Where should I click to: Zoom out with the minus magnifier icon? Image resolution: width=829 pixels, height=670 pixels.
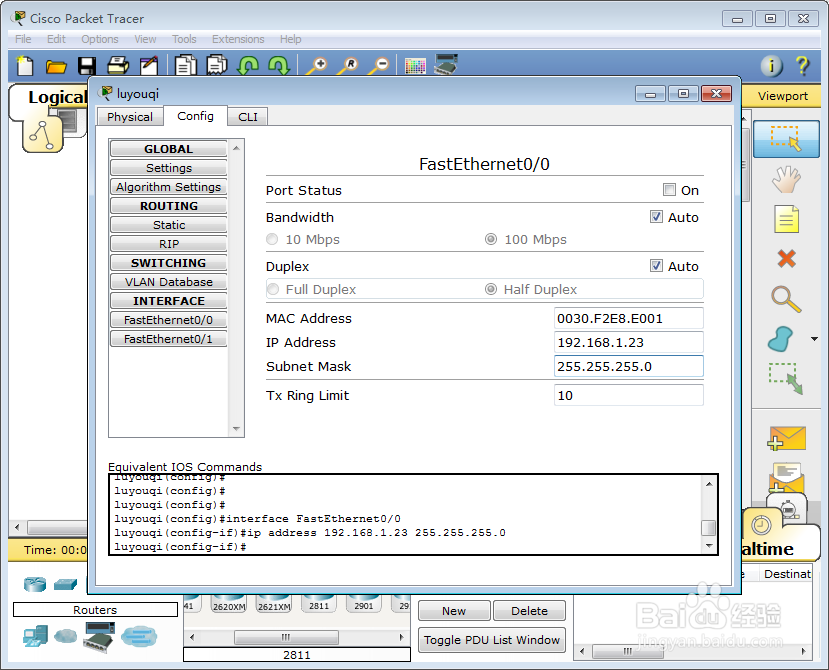pos(379,66)
